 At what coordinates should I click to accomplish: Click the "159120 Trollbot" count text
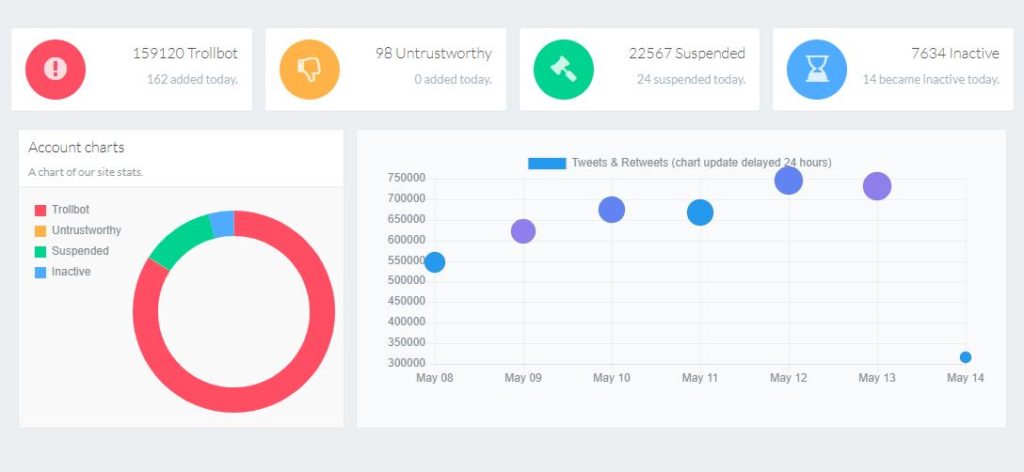coord(185,54)
